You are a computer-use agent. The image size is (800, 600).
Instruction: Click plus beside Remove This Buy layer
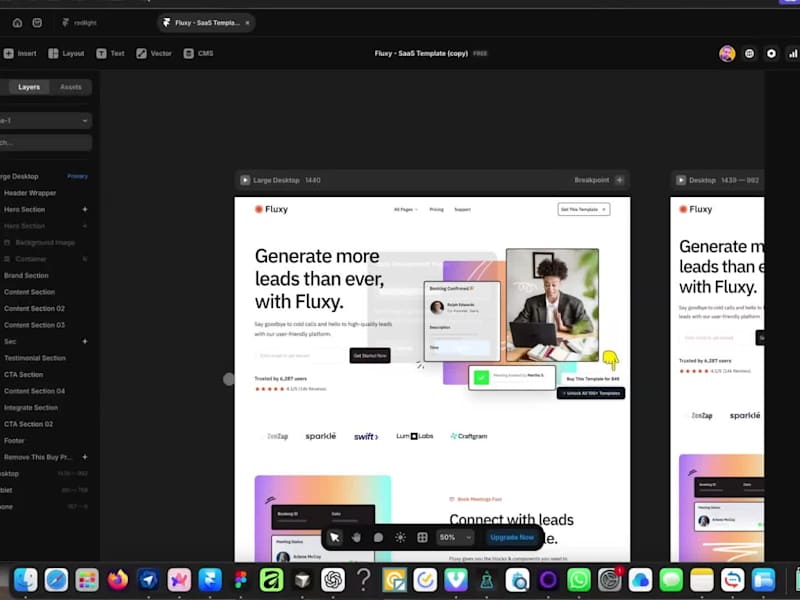(85, 457)
